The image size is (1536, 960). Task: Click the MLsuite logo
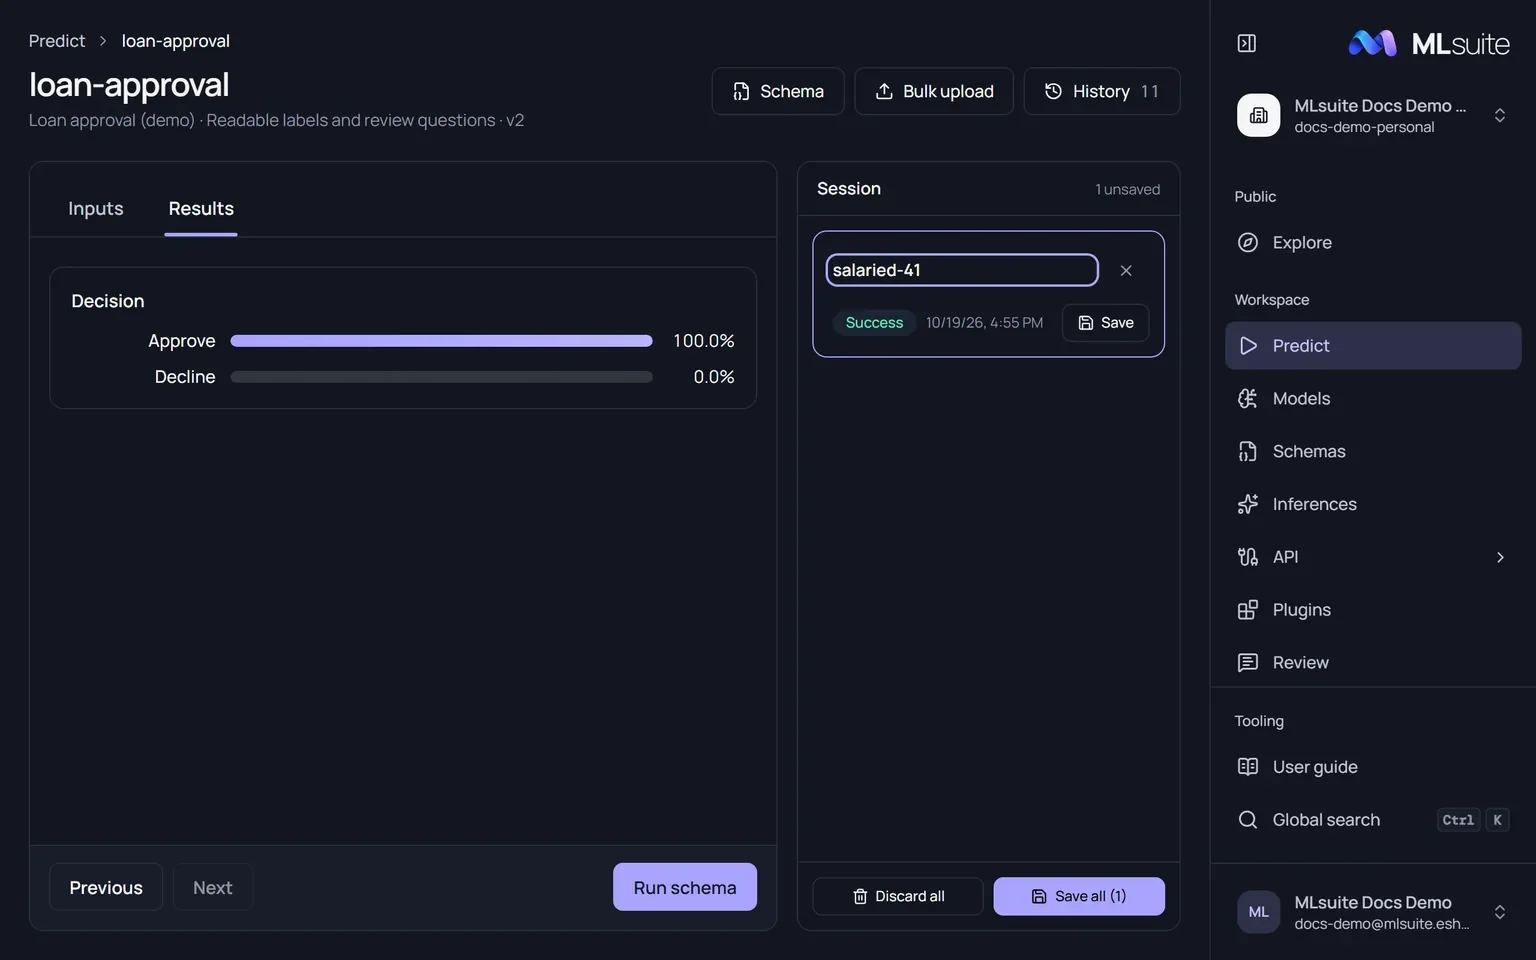pyautogui.click(x=1429, y=43)
